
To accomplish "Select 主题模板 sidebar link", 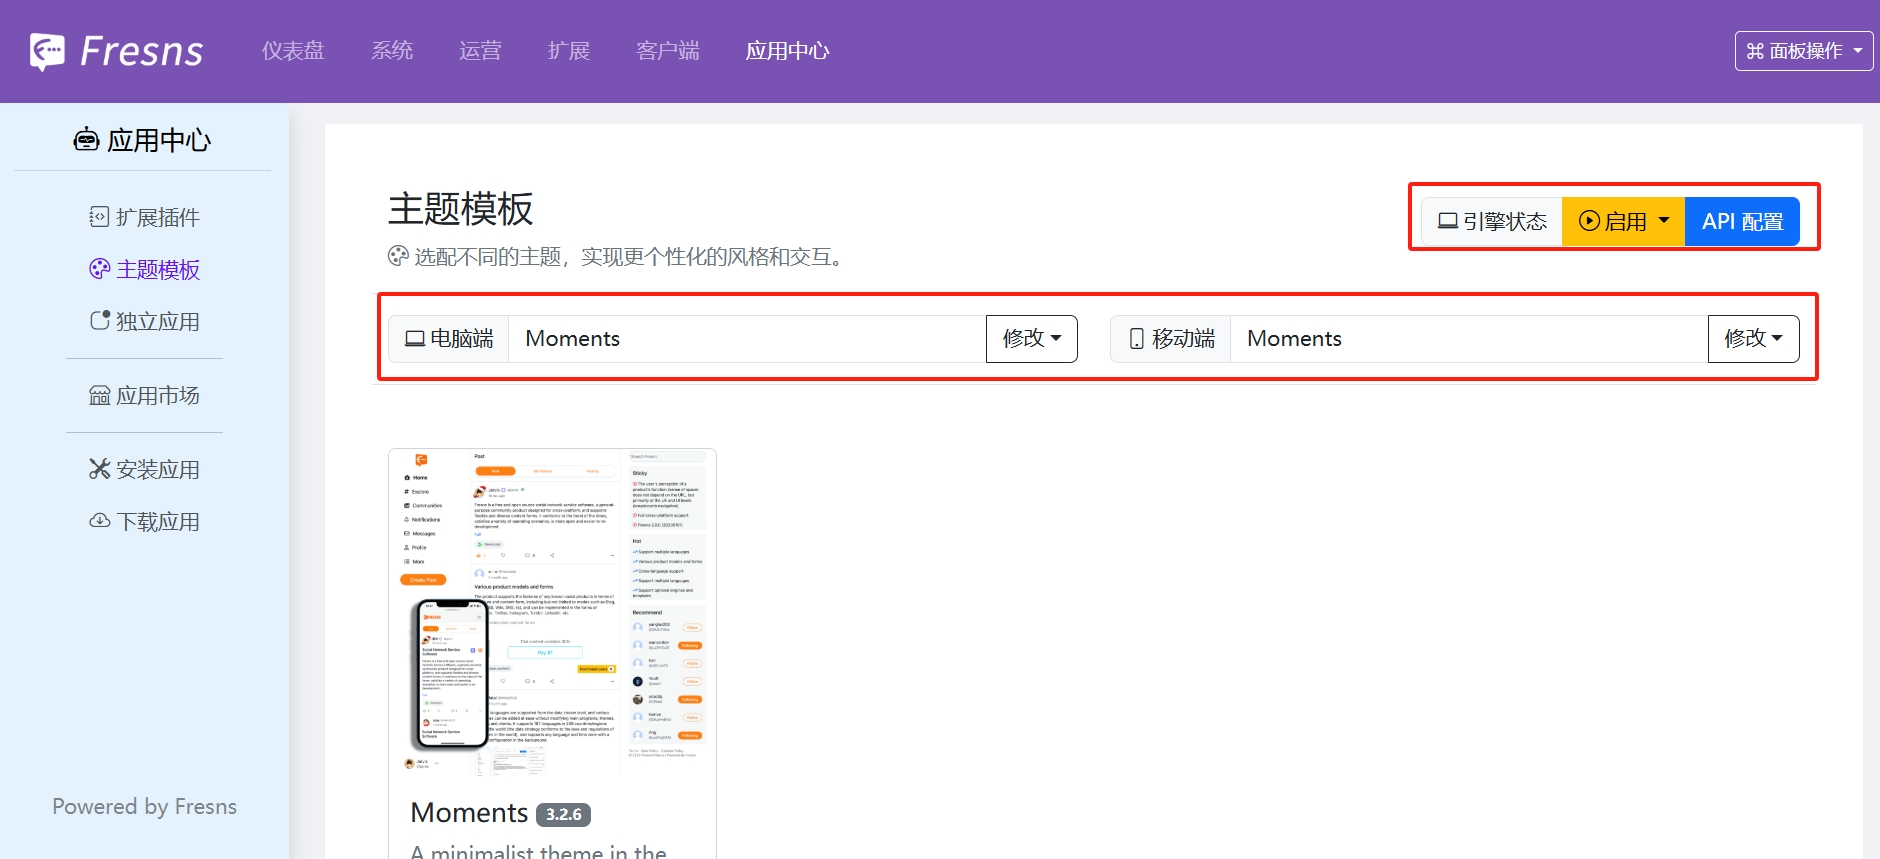I will [x=144, y=269].
